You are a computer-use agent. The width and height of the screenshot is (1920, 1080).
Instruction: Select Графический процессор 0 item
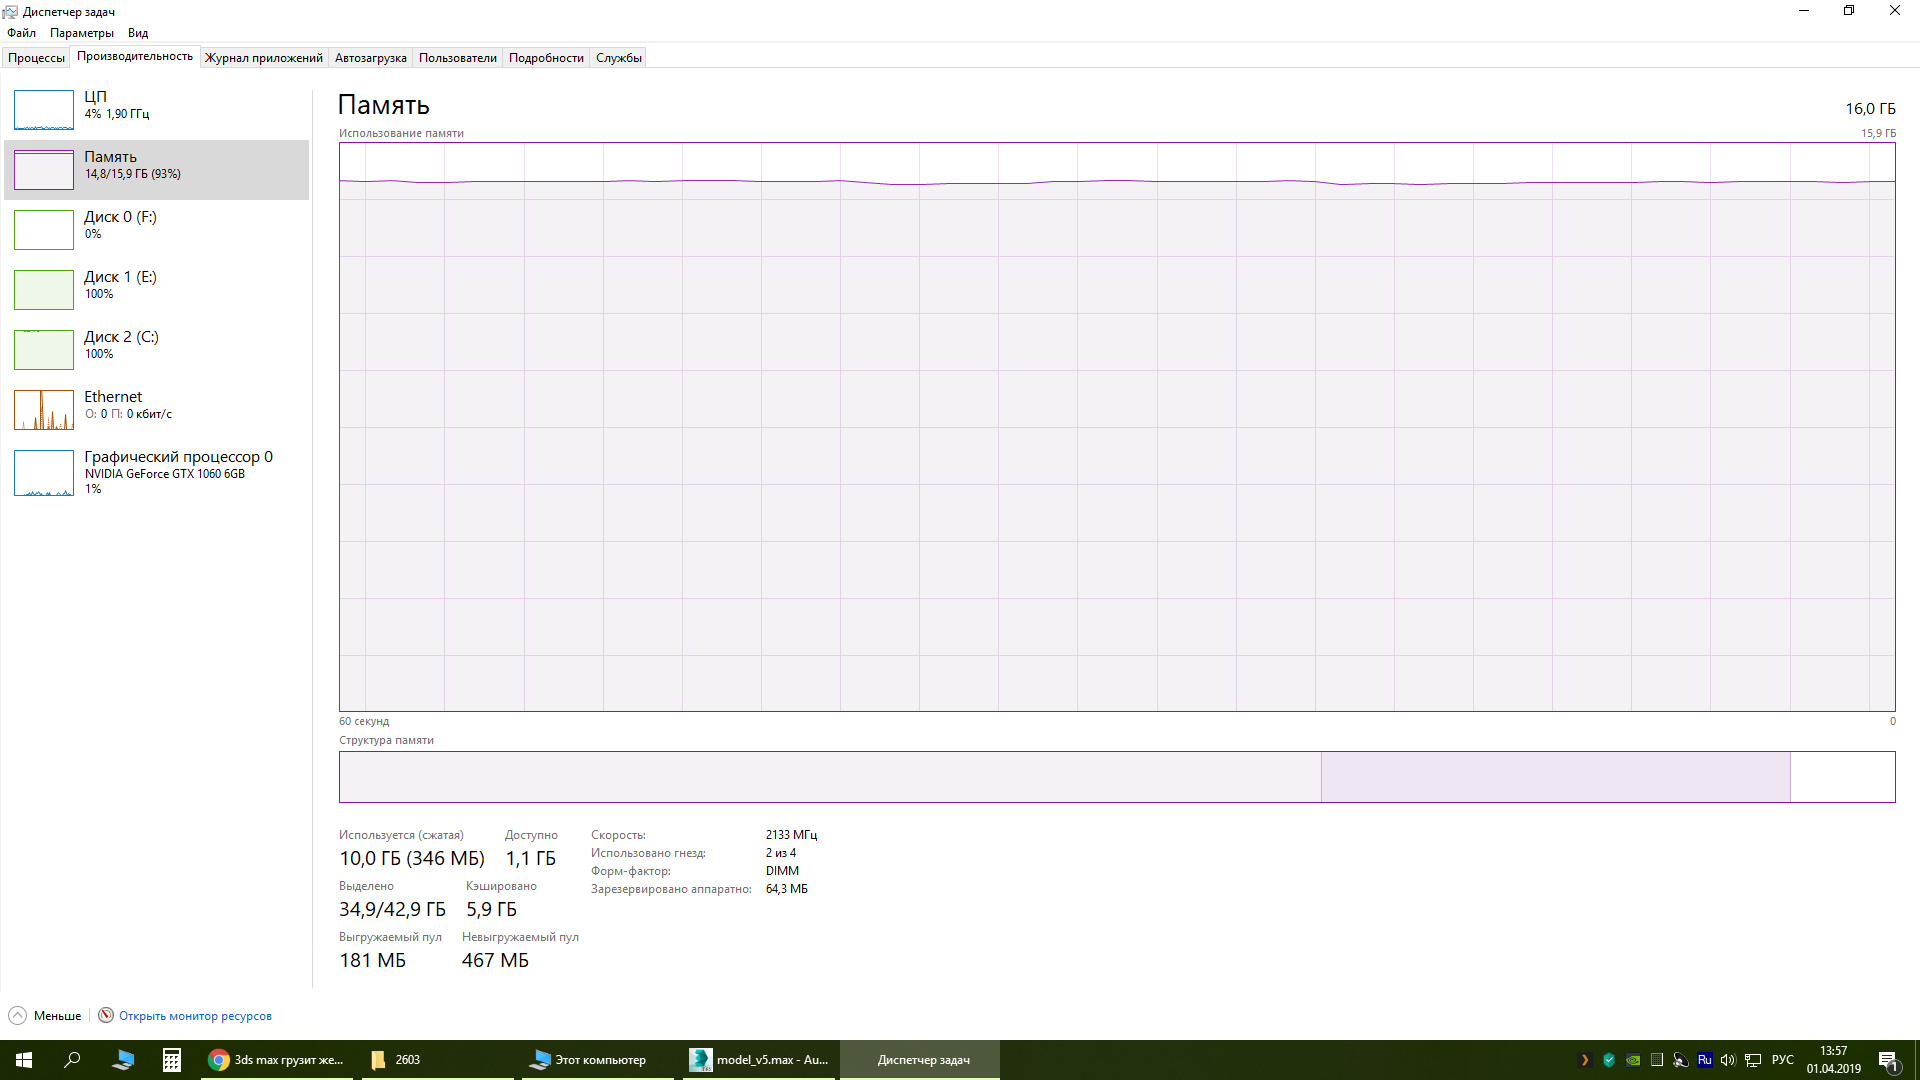coord(156,472)
